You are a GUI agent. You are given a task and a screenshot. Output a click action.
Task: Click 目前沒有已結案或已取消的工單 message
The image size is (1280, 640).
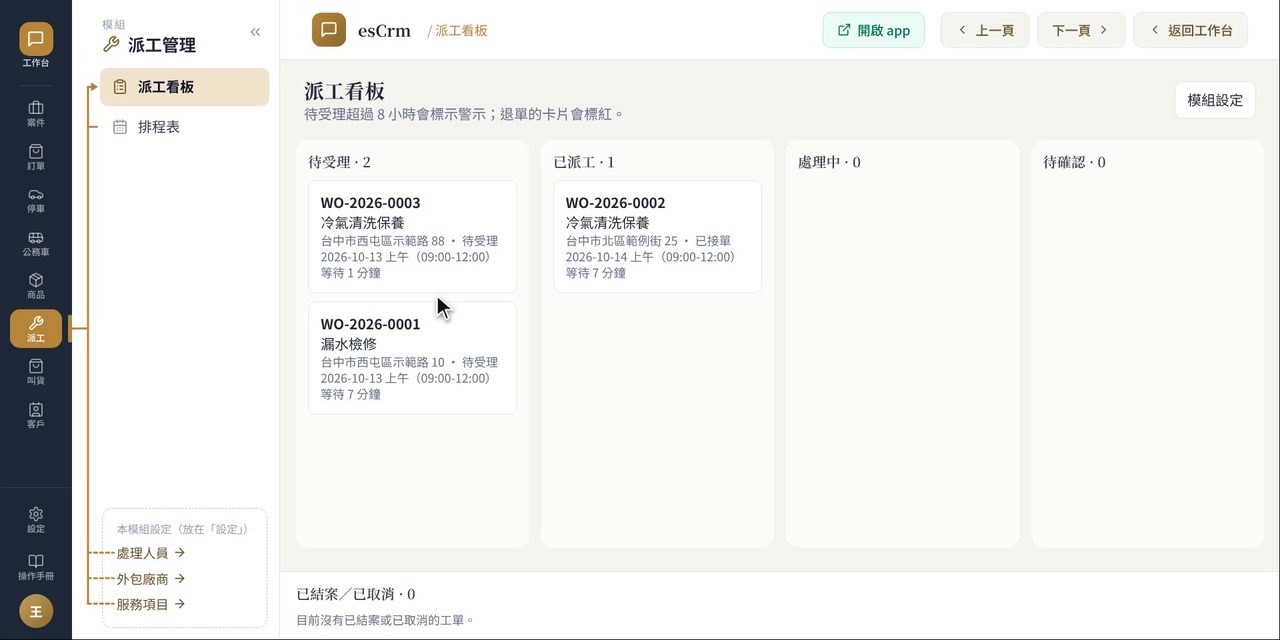tap(386, 620)
